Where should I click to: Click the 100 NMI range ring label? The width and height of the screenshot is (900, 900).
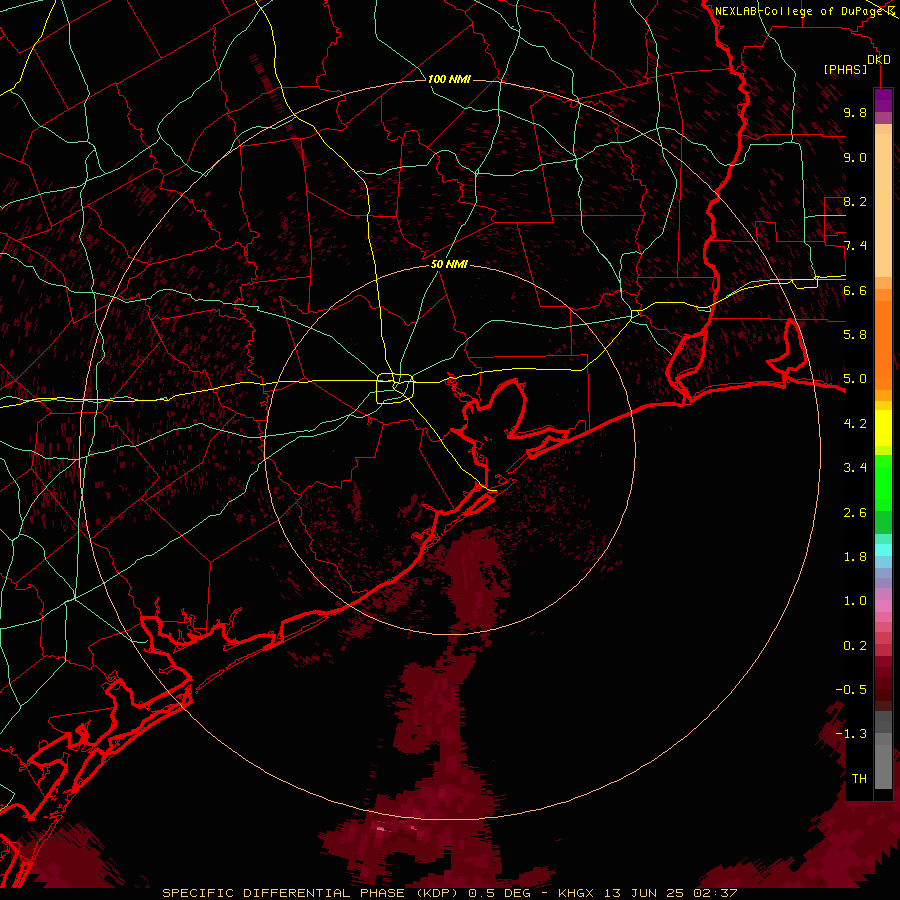(x=449, y=79)
